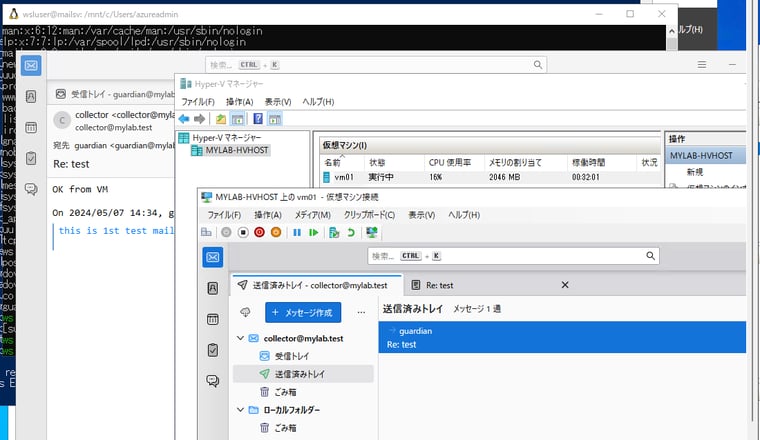Open the メディア(M) menu in the VM connection window

pyautogui.click(x=313, y=215)
